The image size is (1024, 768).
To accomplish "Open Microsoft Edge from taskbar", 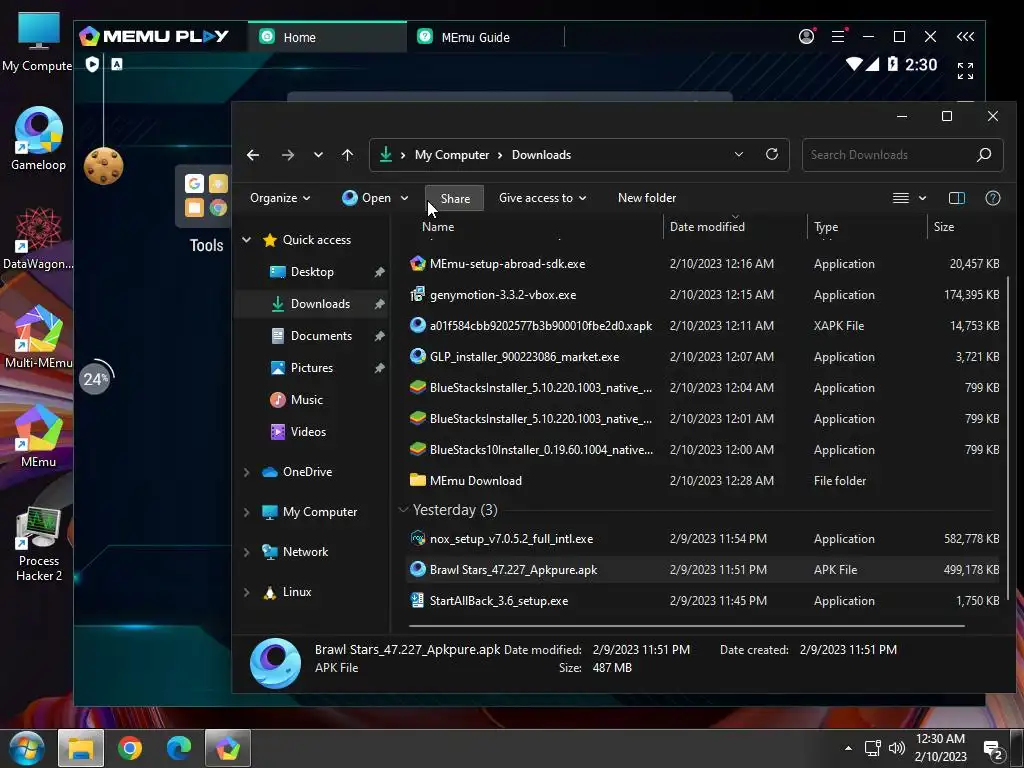I will click(179, 748).
